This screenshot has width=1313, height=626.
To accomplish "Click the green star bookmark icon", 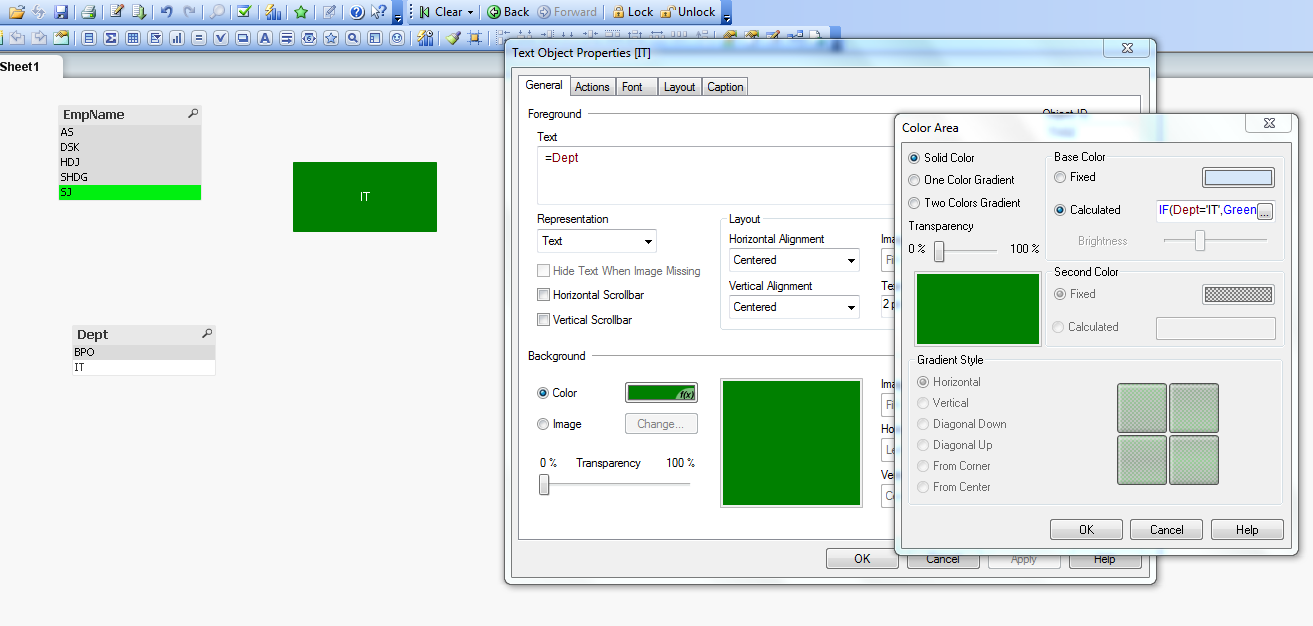I will click(x=300, y=12).
